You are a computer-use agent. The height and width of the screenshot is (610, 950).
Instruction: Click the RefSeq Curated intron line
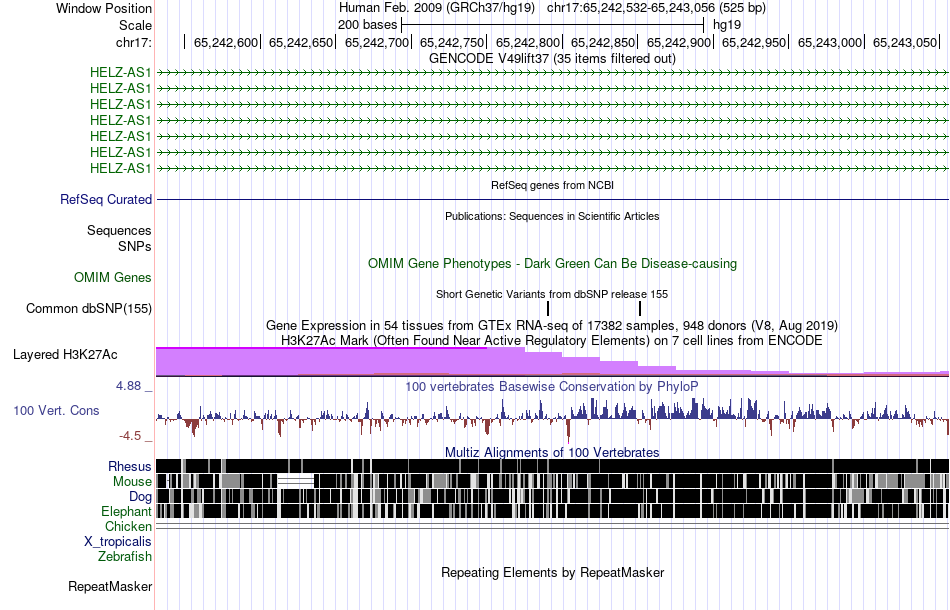[x=553, y=199]
